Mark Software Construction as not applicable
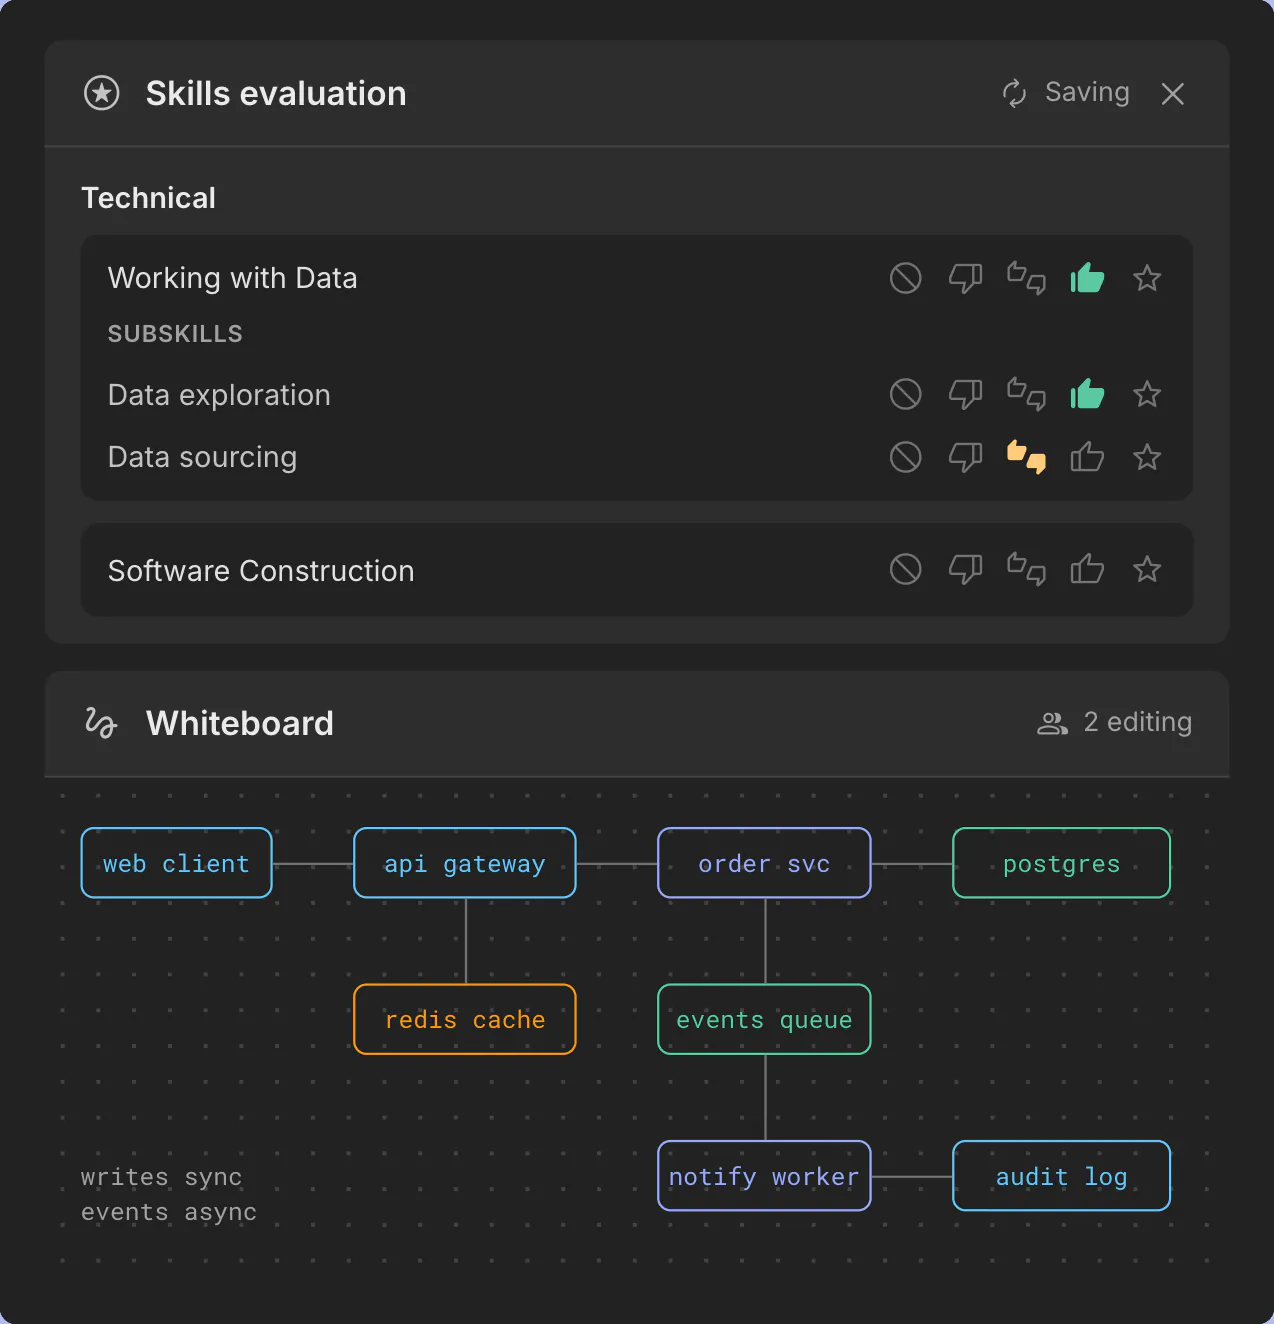The width and height of the screenshot is (1274, 1324). (x=905, y=569)
